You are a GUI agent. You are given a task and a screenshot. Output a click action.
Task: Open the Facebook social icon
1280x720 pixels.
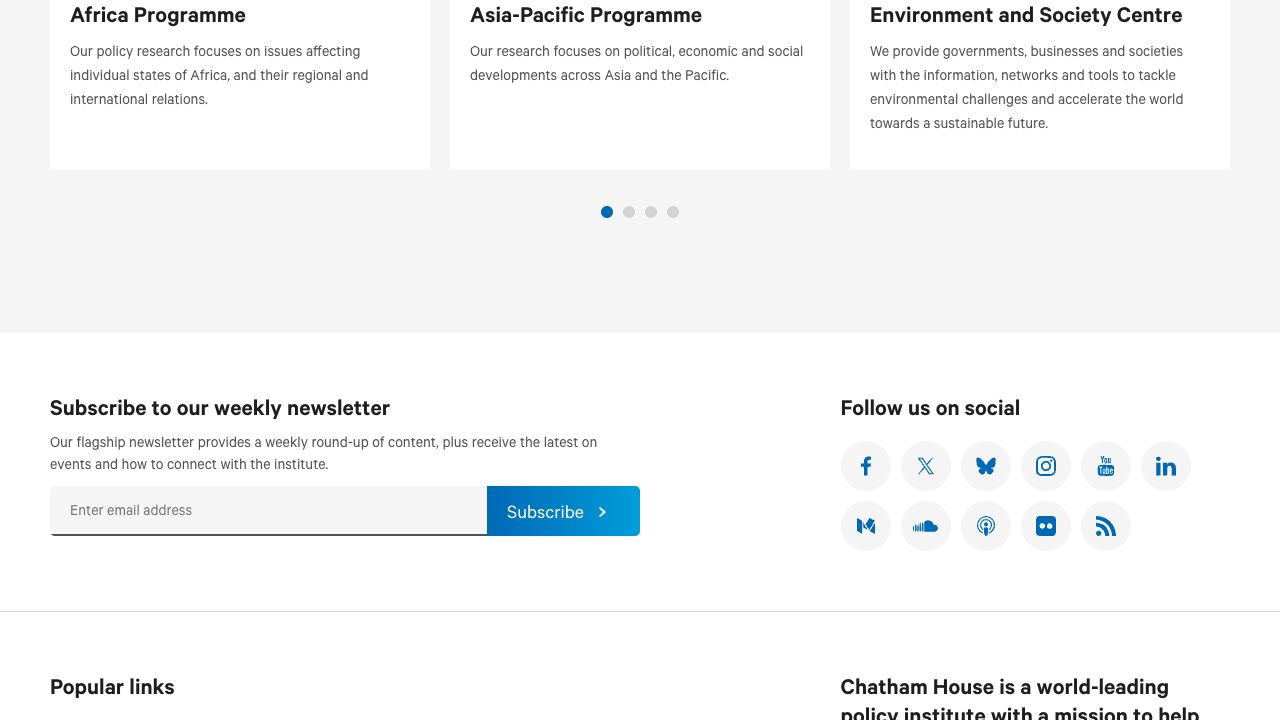pyautogui.click(x=866, y=466)
